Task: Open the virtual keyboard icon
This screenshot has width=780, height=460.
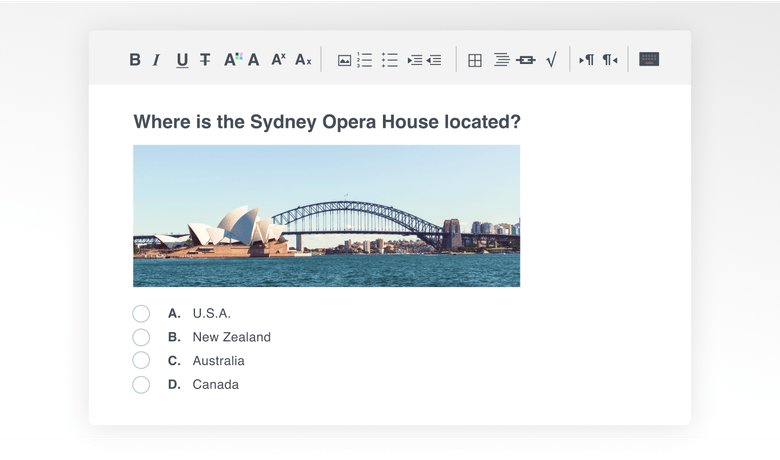Action: 649,59
